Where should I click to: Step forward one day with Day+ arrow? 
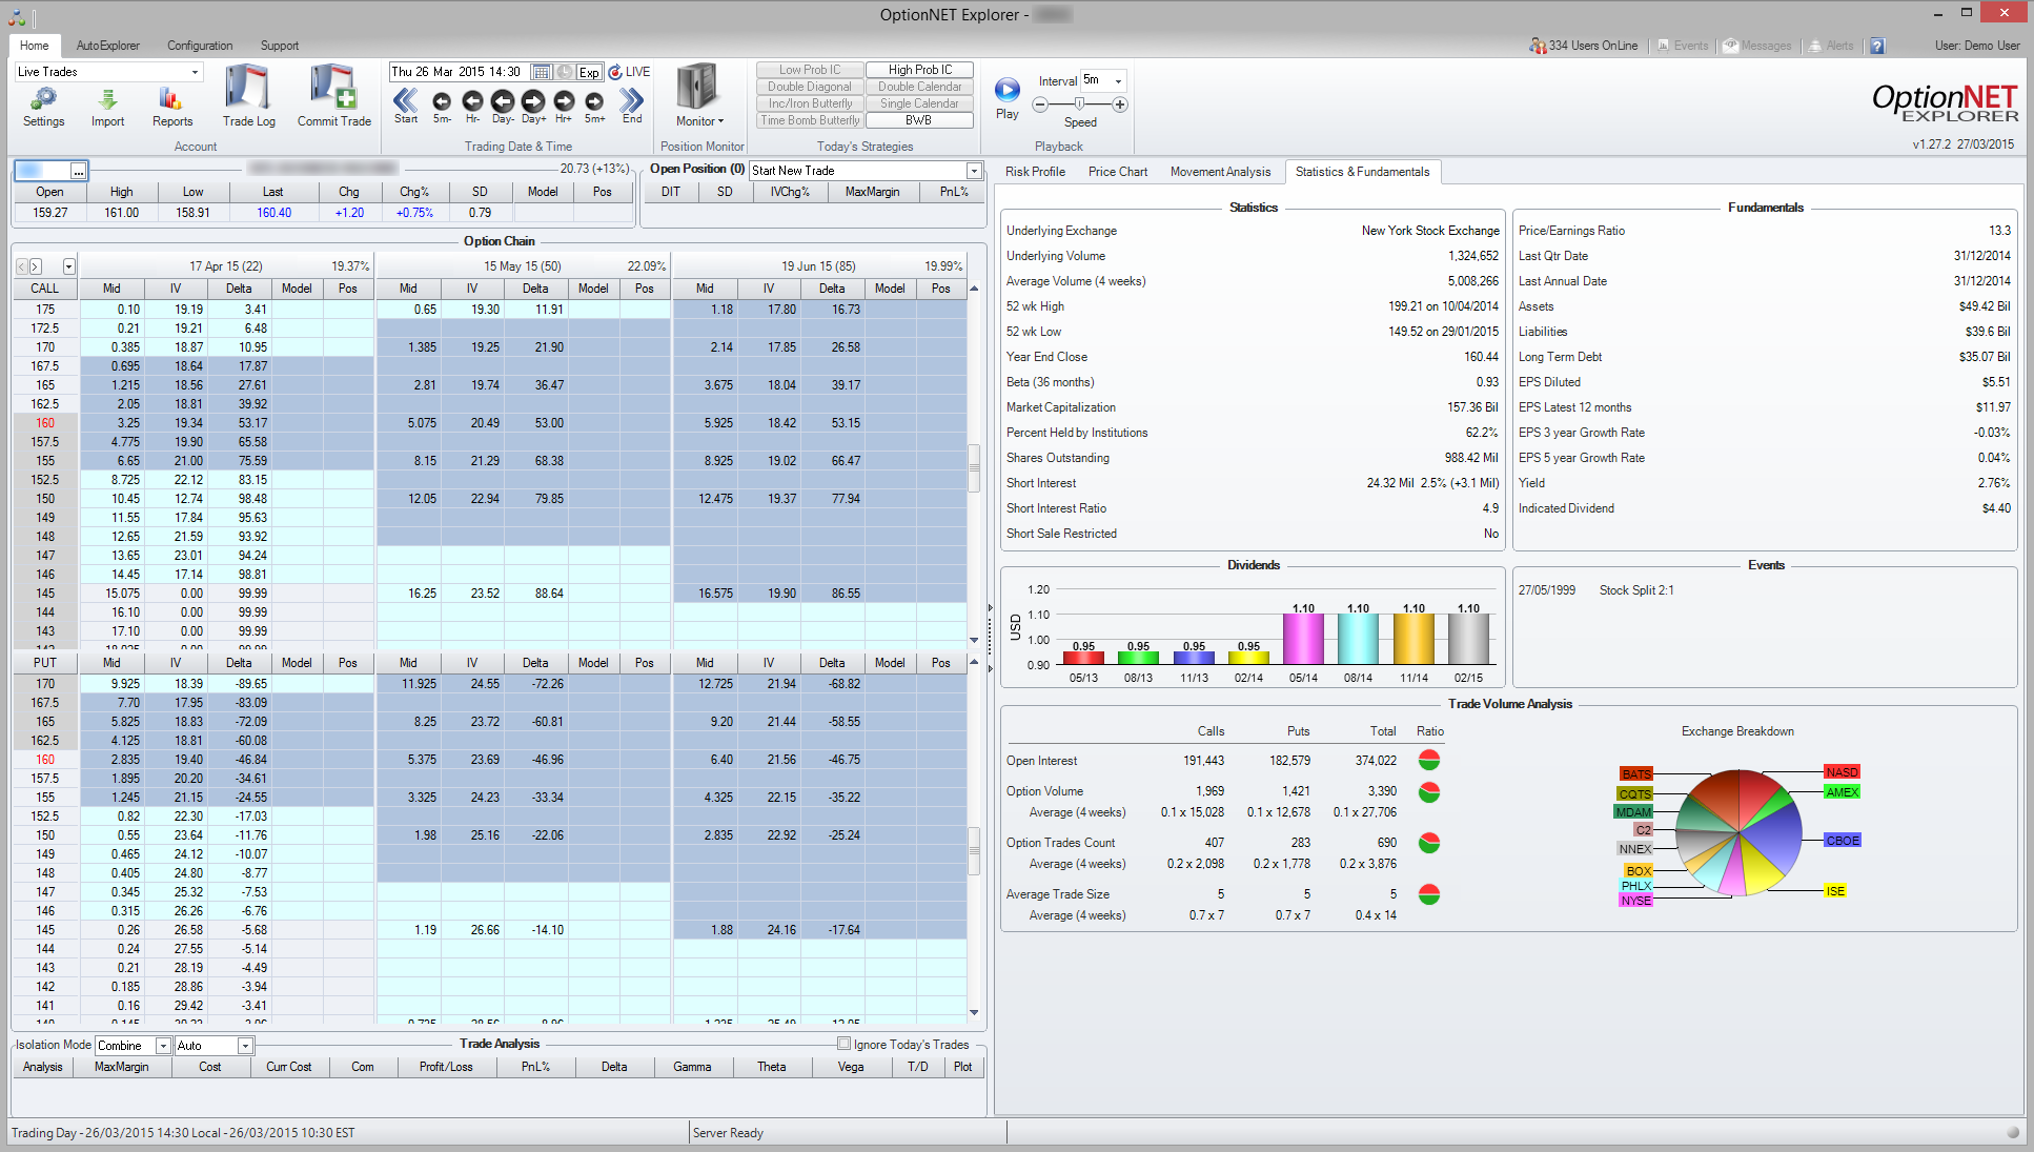(x=533, y=101)
